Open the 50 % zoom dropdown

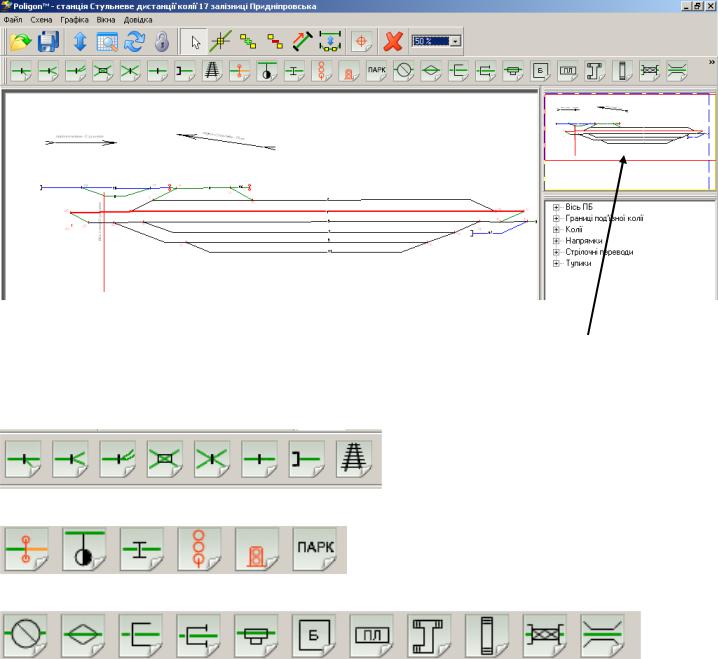(x=456, y=42)
